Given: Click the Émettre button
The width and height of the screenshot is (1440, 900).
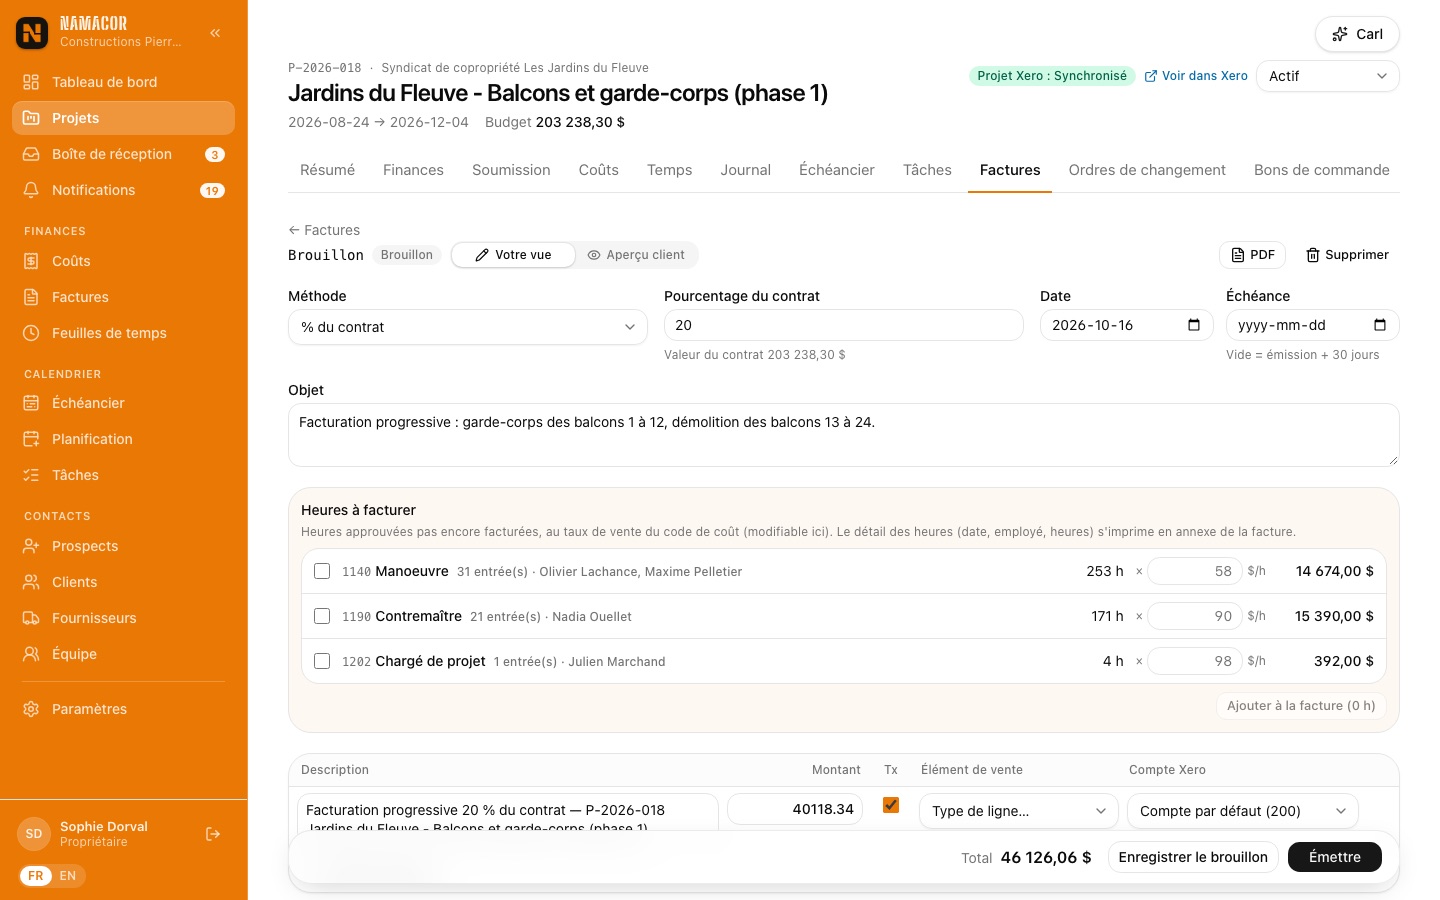Looking at the screenshot, I should (x=1335, y=857).
